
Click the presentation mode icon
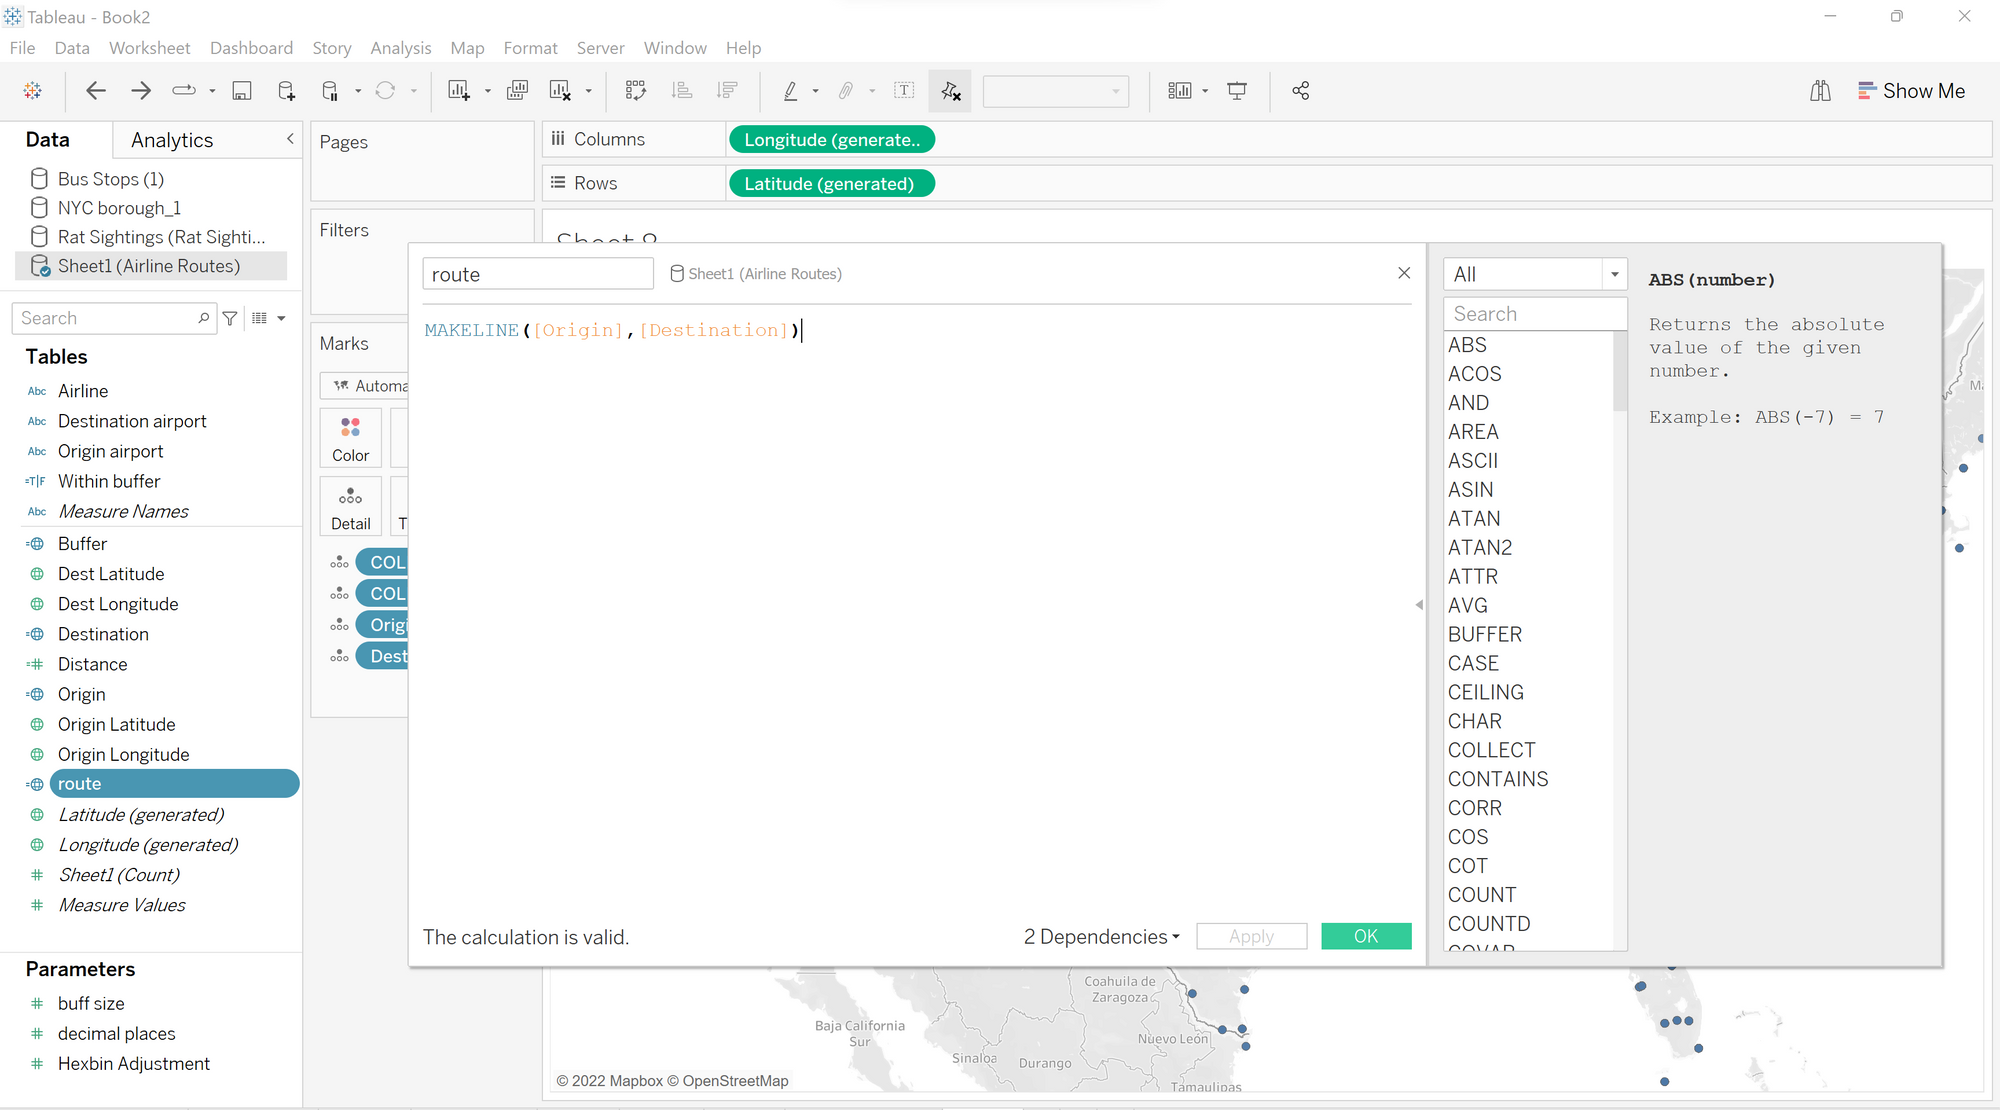[1237, 91]
